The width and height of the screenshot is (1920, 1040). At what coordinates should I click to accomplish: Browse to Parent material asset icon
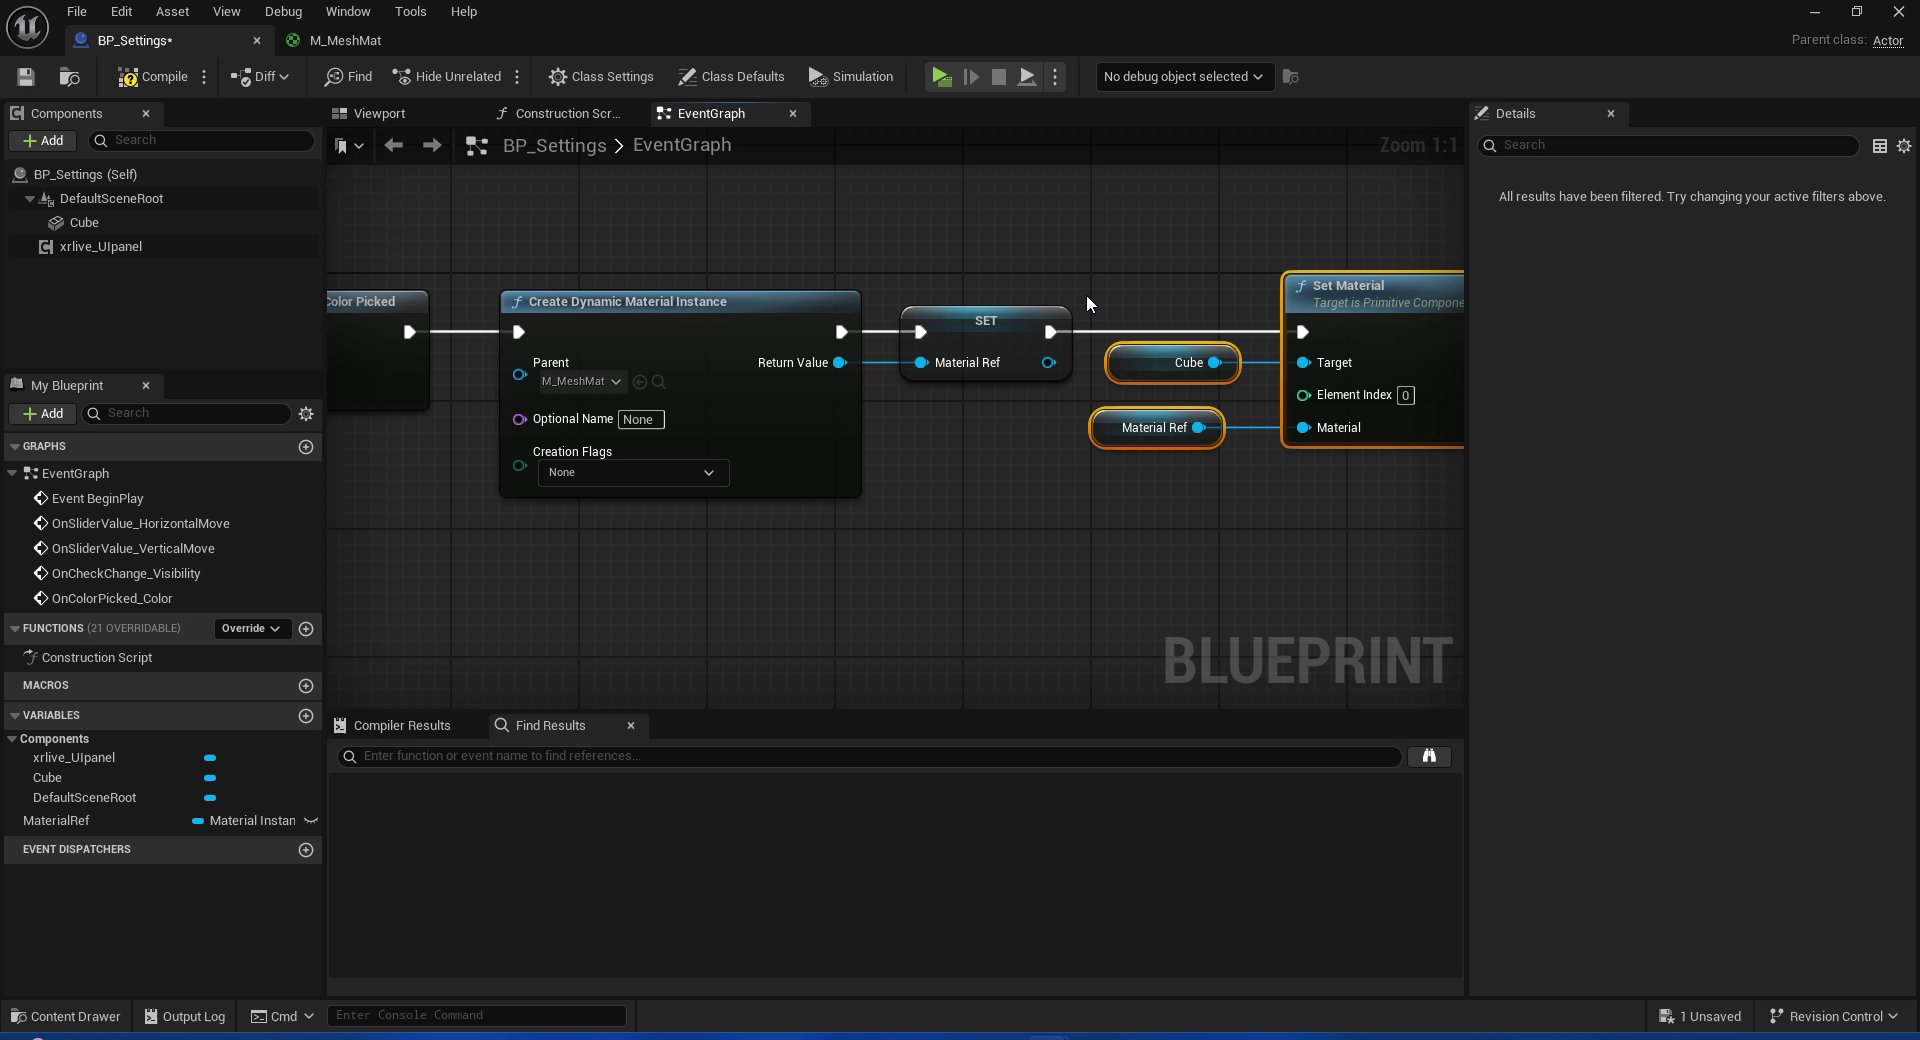(x=659, y=382)
